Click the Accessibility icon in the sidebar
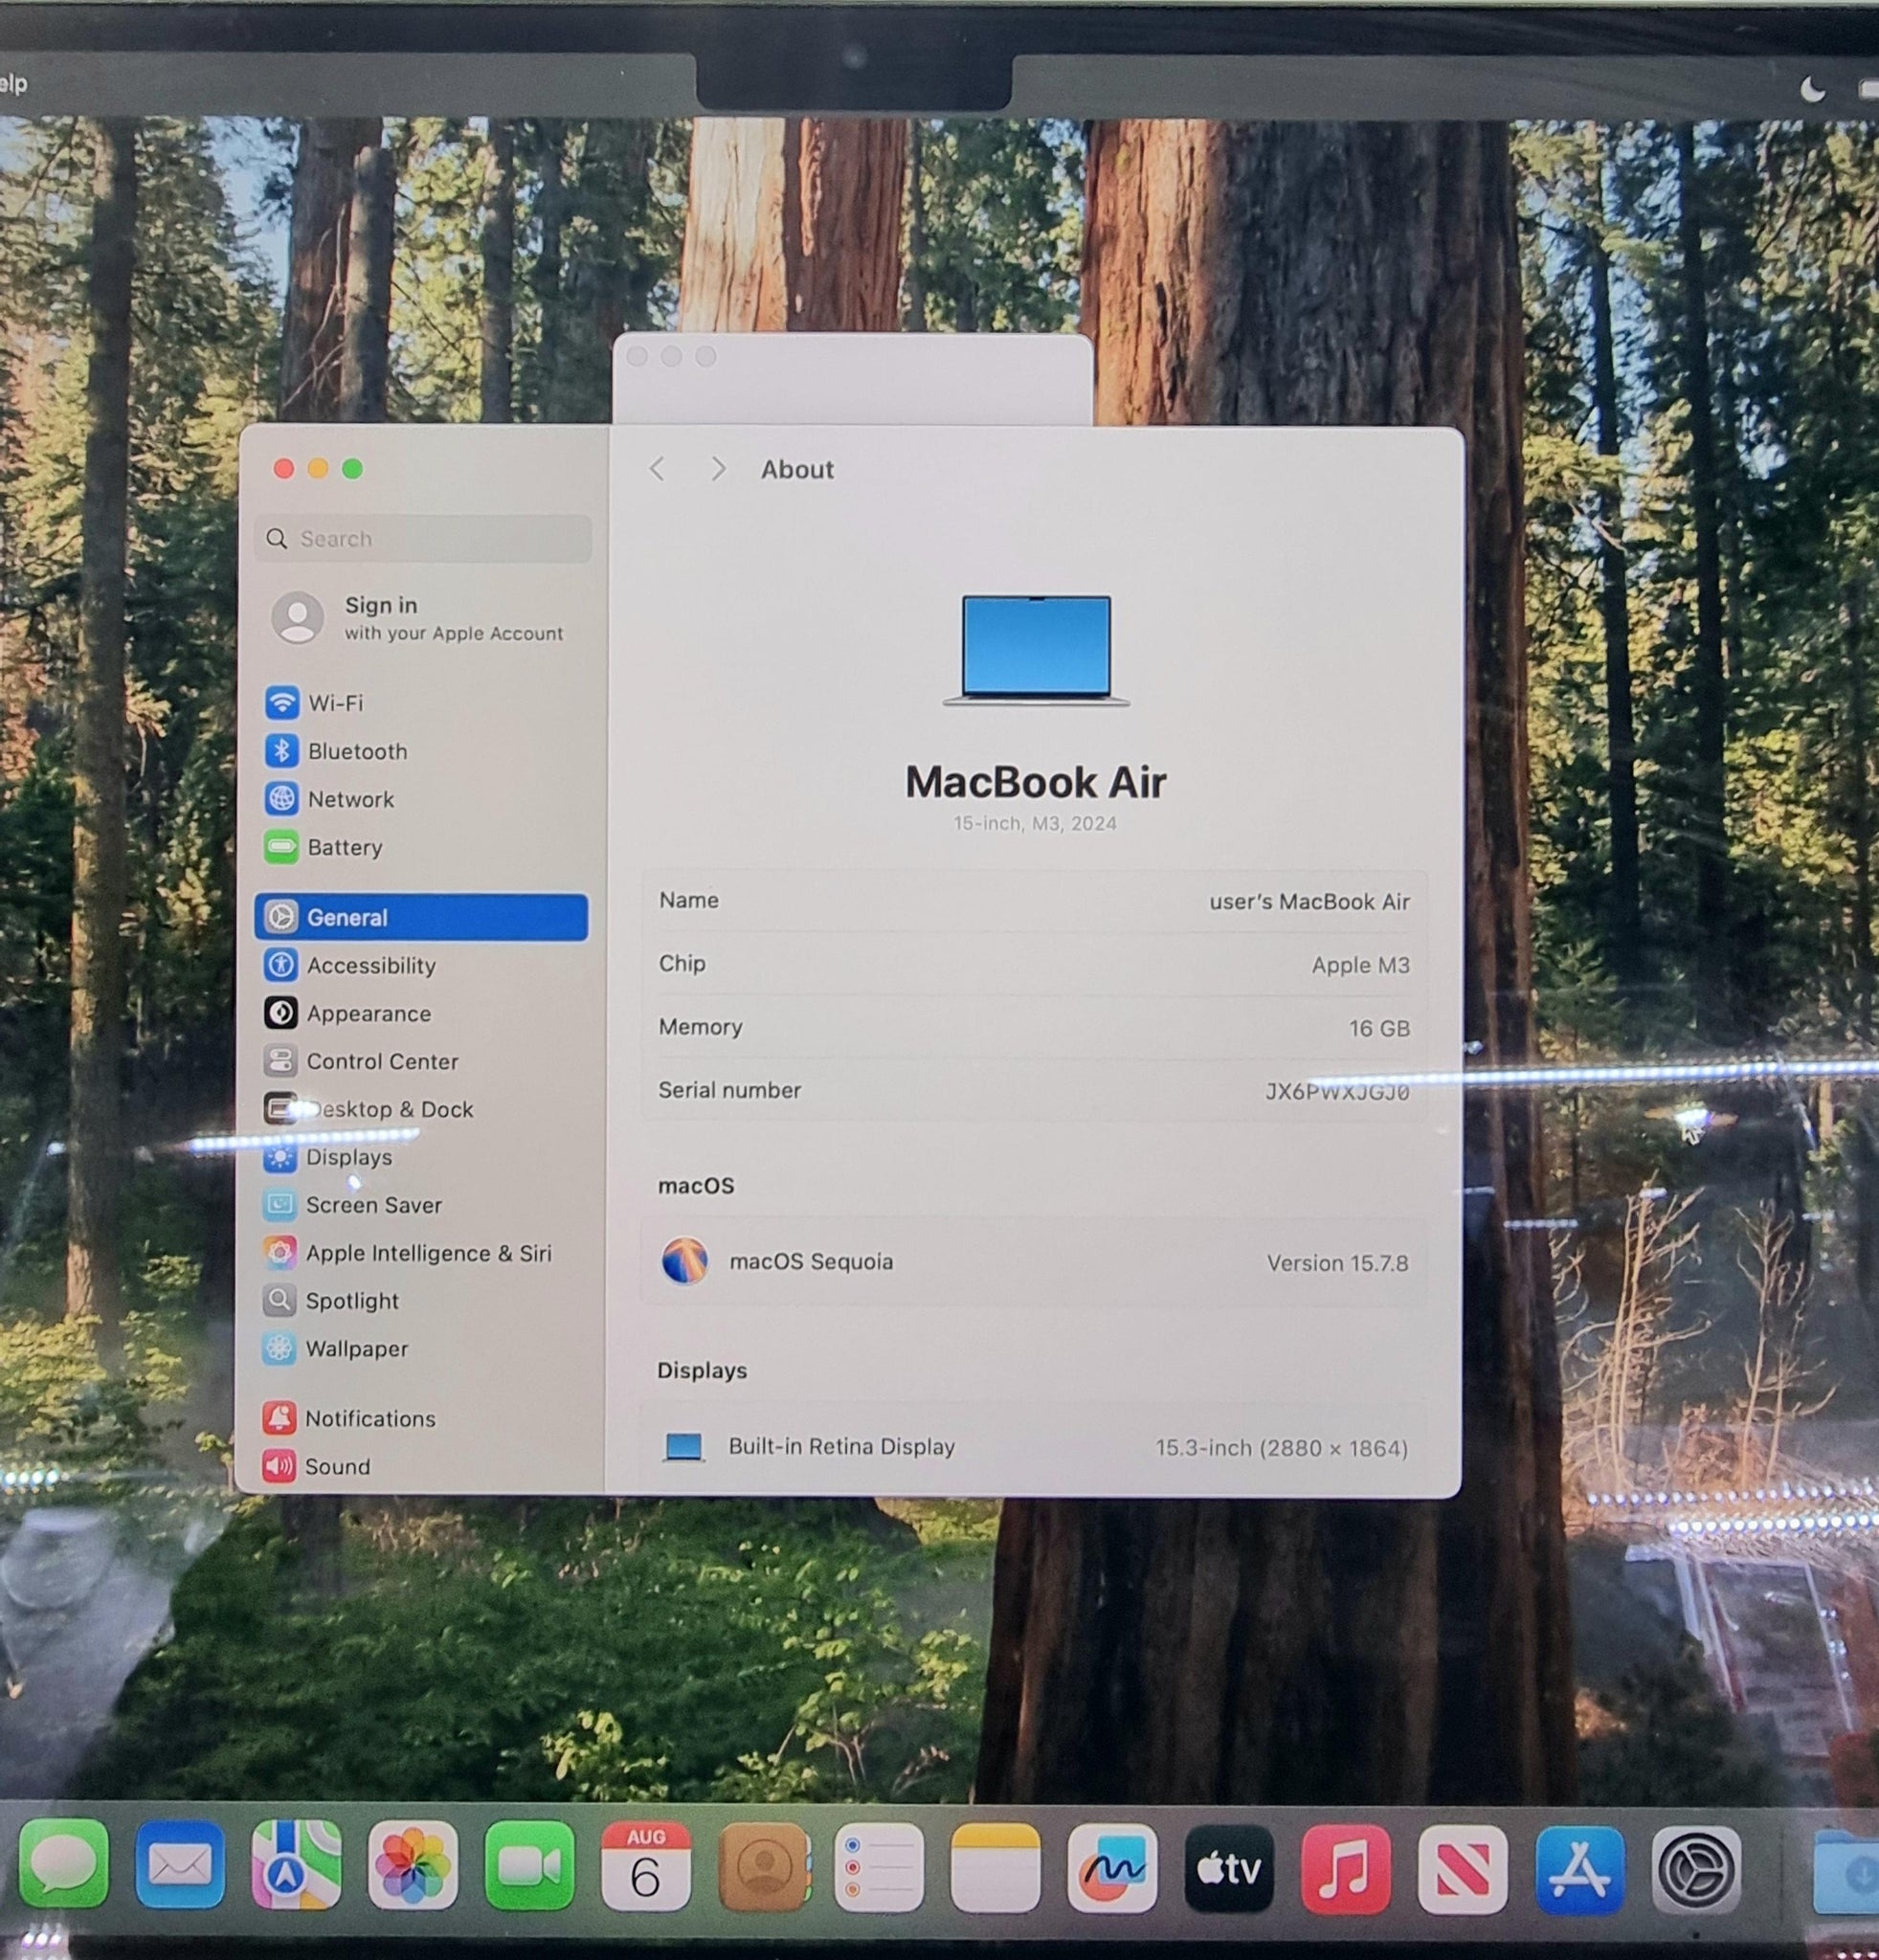This screenshot has width=1879, height=1960. pos(281,965)
